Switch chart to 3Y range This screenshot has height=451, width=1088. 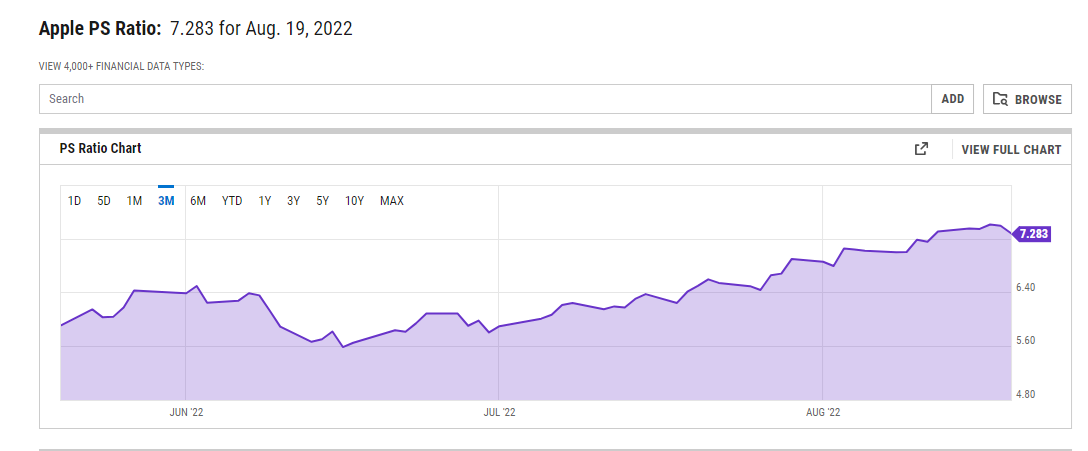pyautogui.click(x=294, y=201)
